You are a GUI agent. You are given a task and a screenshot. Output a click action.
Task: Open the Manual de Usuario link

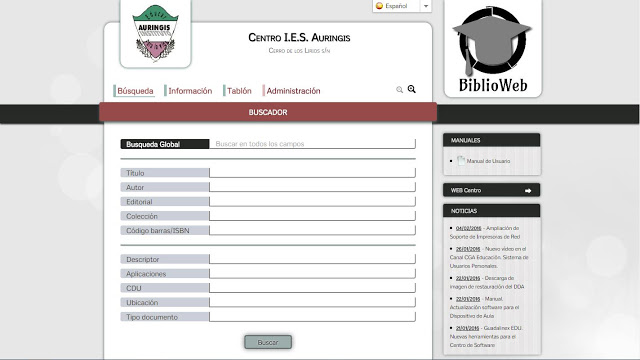tap(488, 161)
